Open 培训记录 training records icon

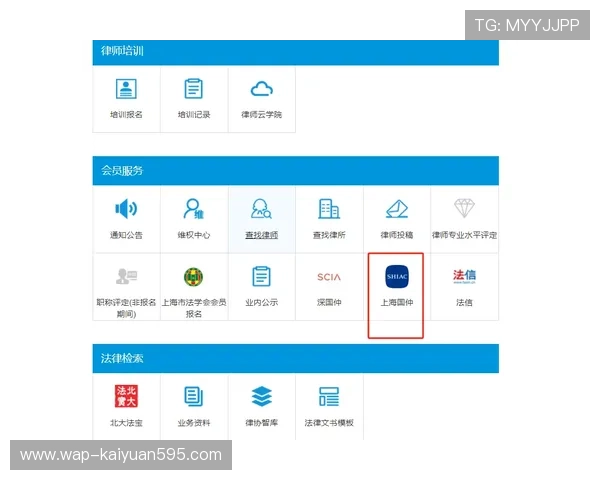coord(194,89)
